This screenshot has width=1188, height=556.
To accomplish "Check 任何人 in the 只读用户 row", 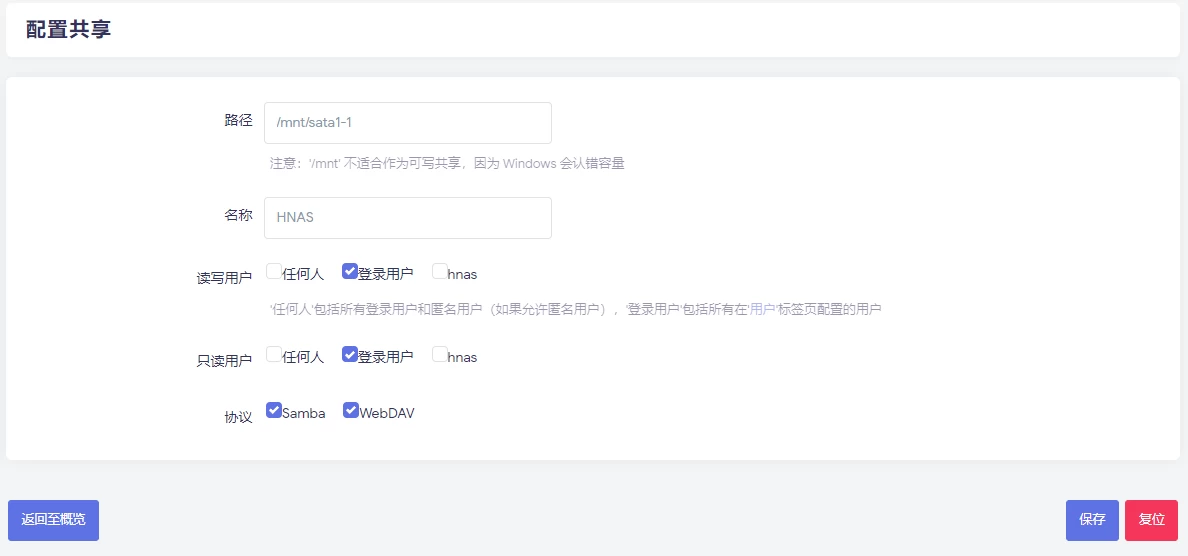I will tap(274, 354).
